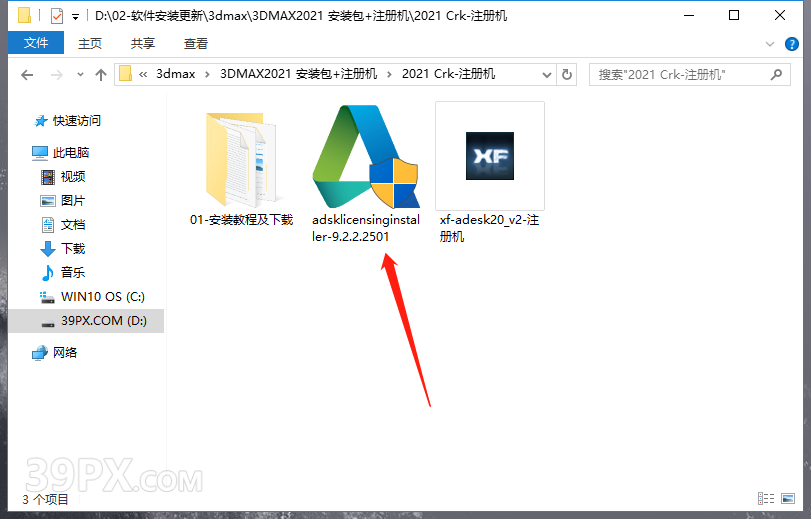Image resolution: width=811 pixels, height=519 pixels.
Task: Click the search magnifier icon
Action: pos(776,75)
